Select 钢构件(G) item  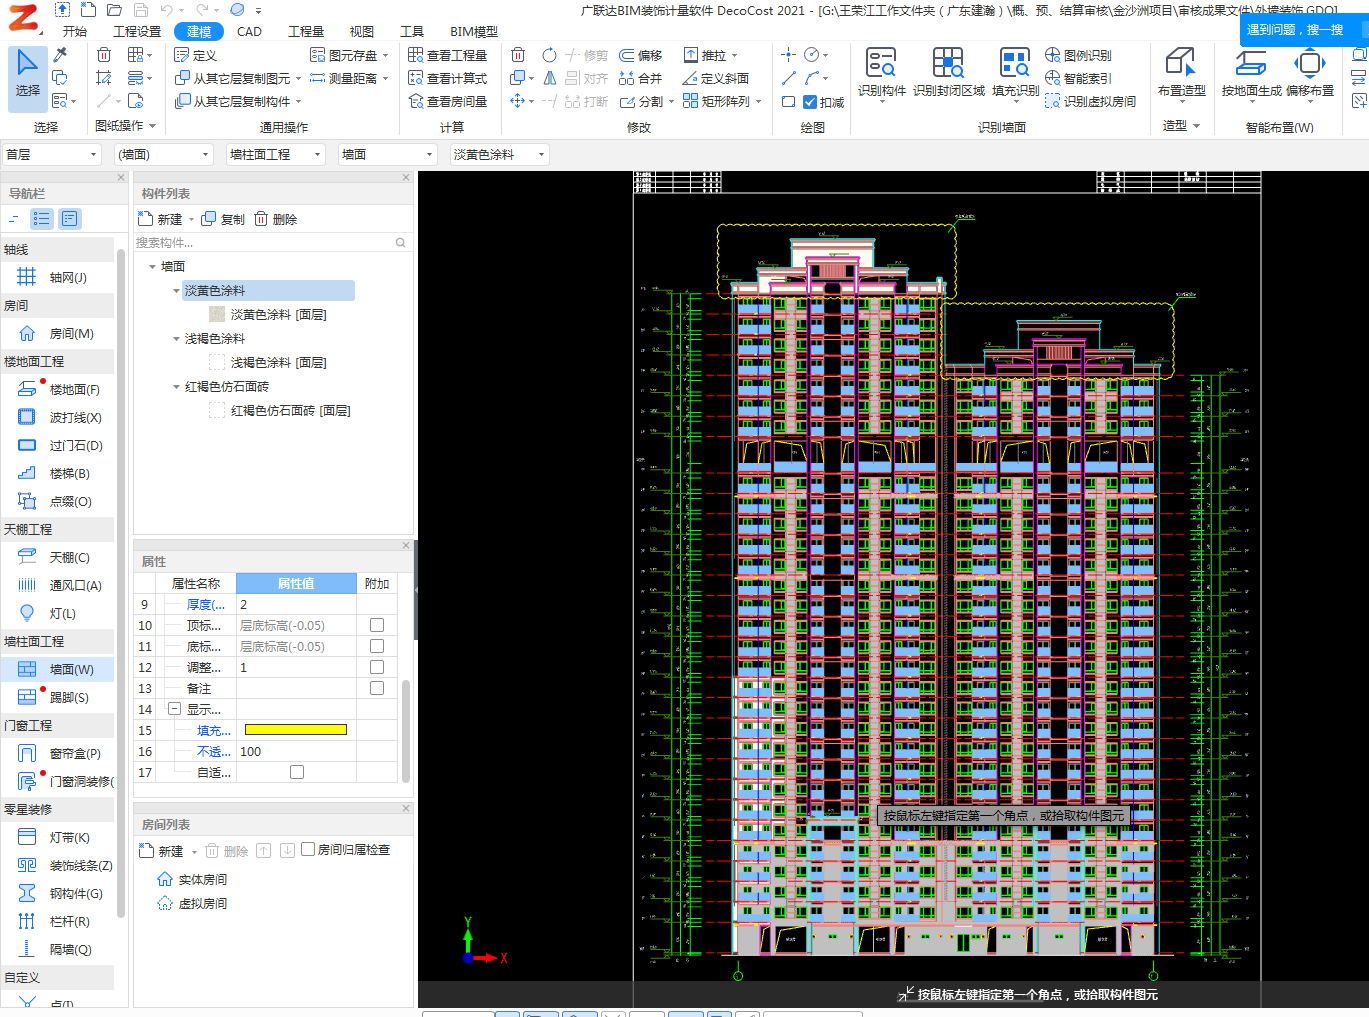coord(58,893)
